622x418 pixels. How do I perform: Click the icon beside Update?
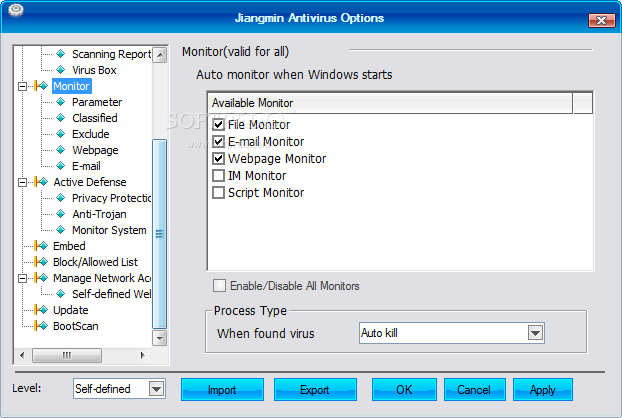41,310
